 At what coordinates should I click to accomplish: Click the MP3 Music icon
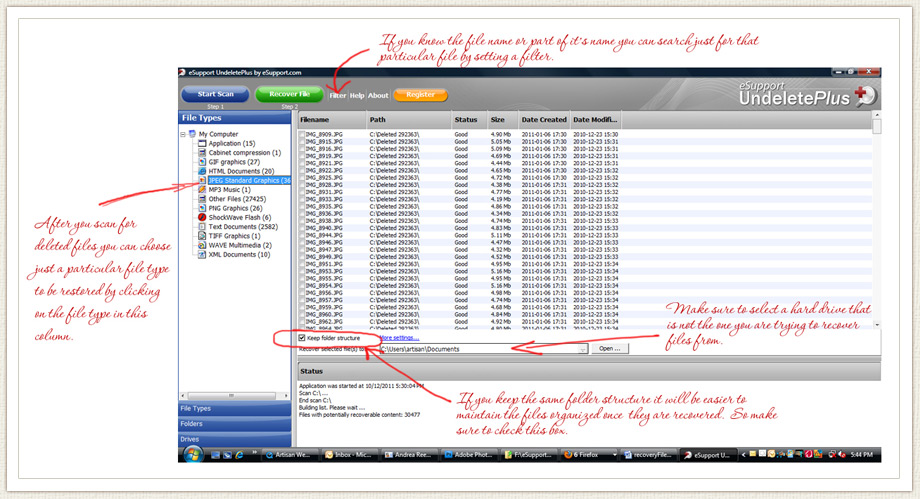[x=202, y=190]
